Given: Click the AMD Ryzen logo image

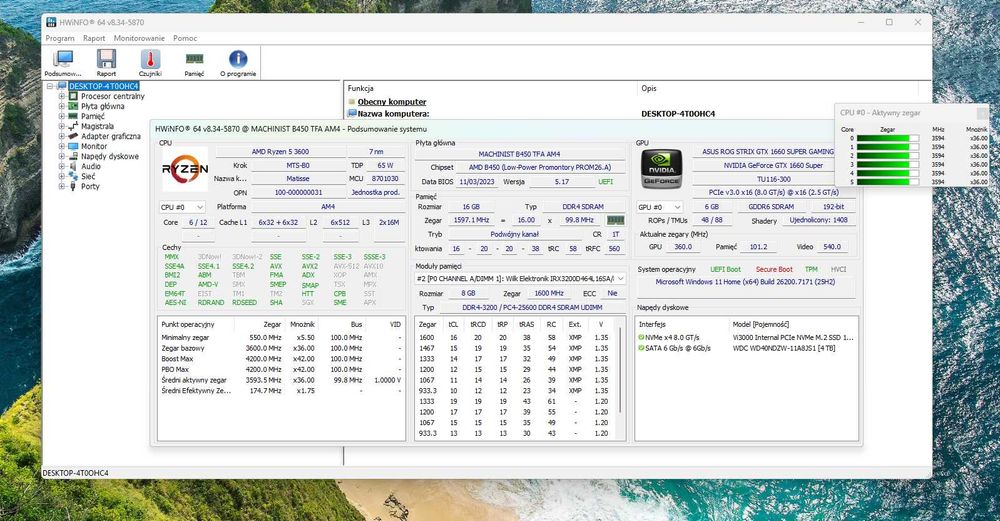Looking at the screenshot, I should pyautogui.click(x=185, y=169).
